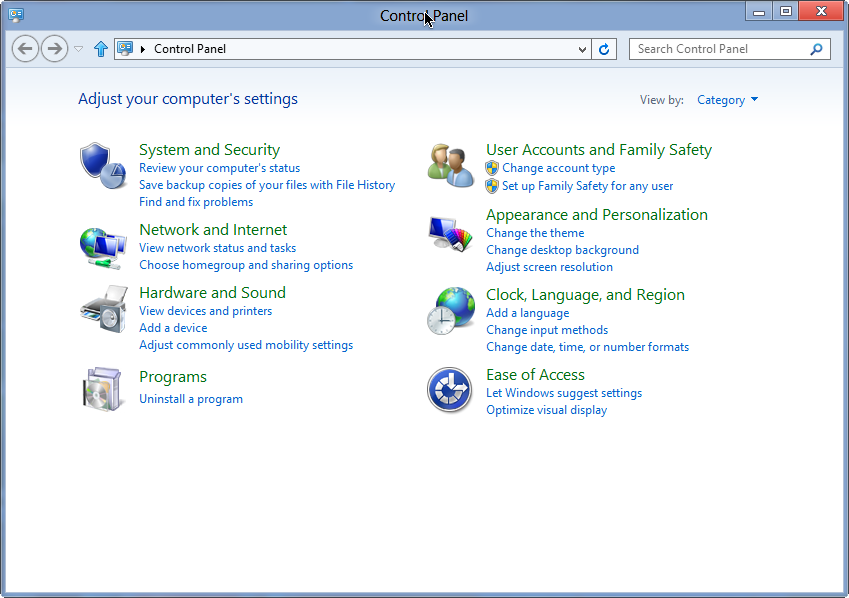Go forward with the Forward arrow button
Image resolution: width=849 pixels, height=598 pixels.
[55, 49]
